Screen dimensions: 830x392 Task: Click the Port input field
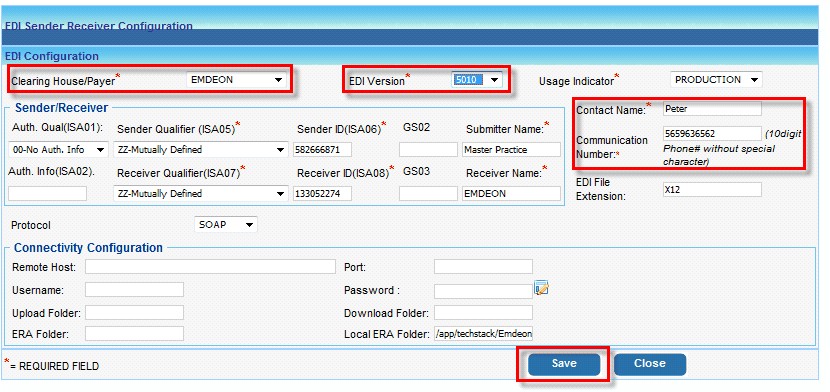coord(483,267)
